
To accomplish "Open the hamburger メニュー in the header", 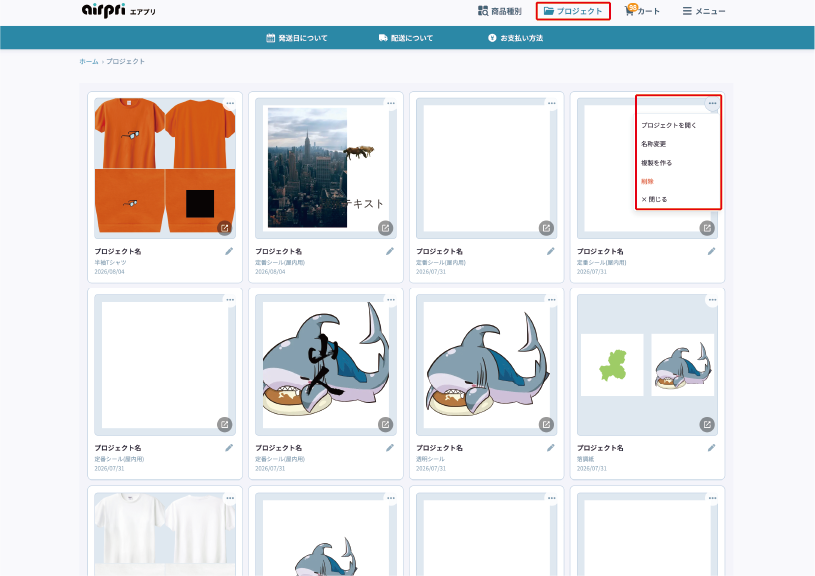I will click(704, 11).
